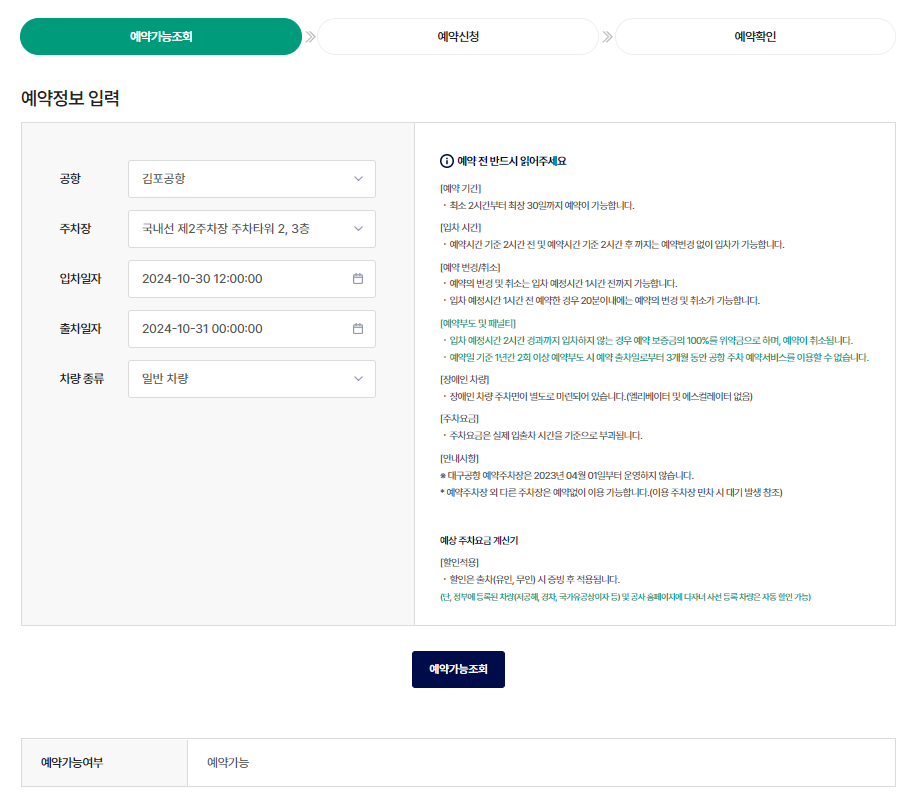The height and width of the screenshot is (802, 912).
Task: Click the [할인적용] section title
Action: (459, 562)
